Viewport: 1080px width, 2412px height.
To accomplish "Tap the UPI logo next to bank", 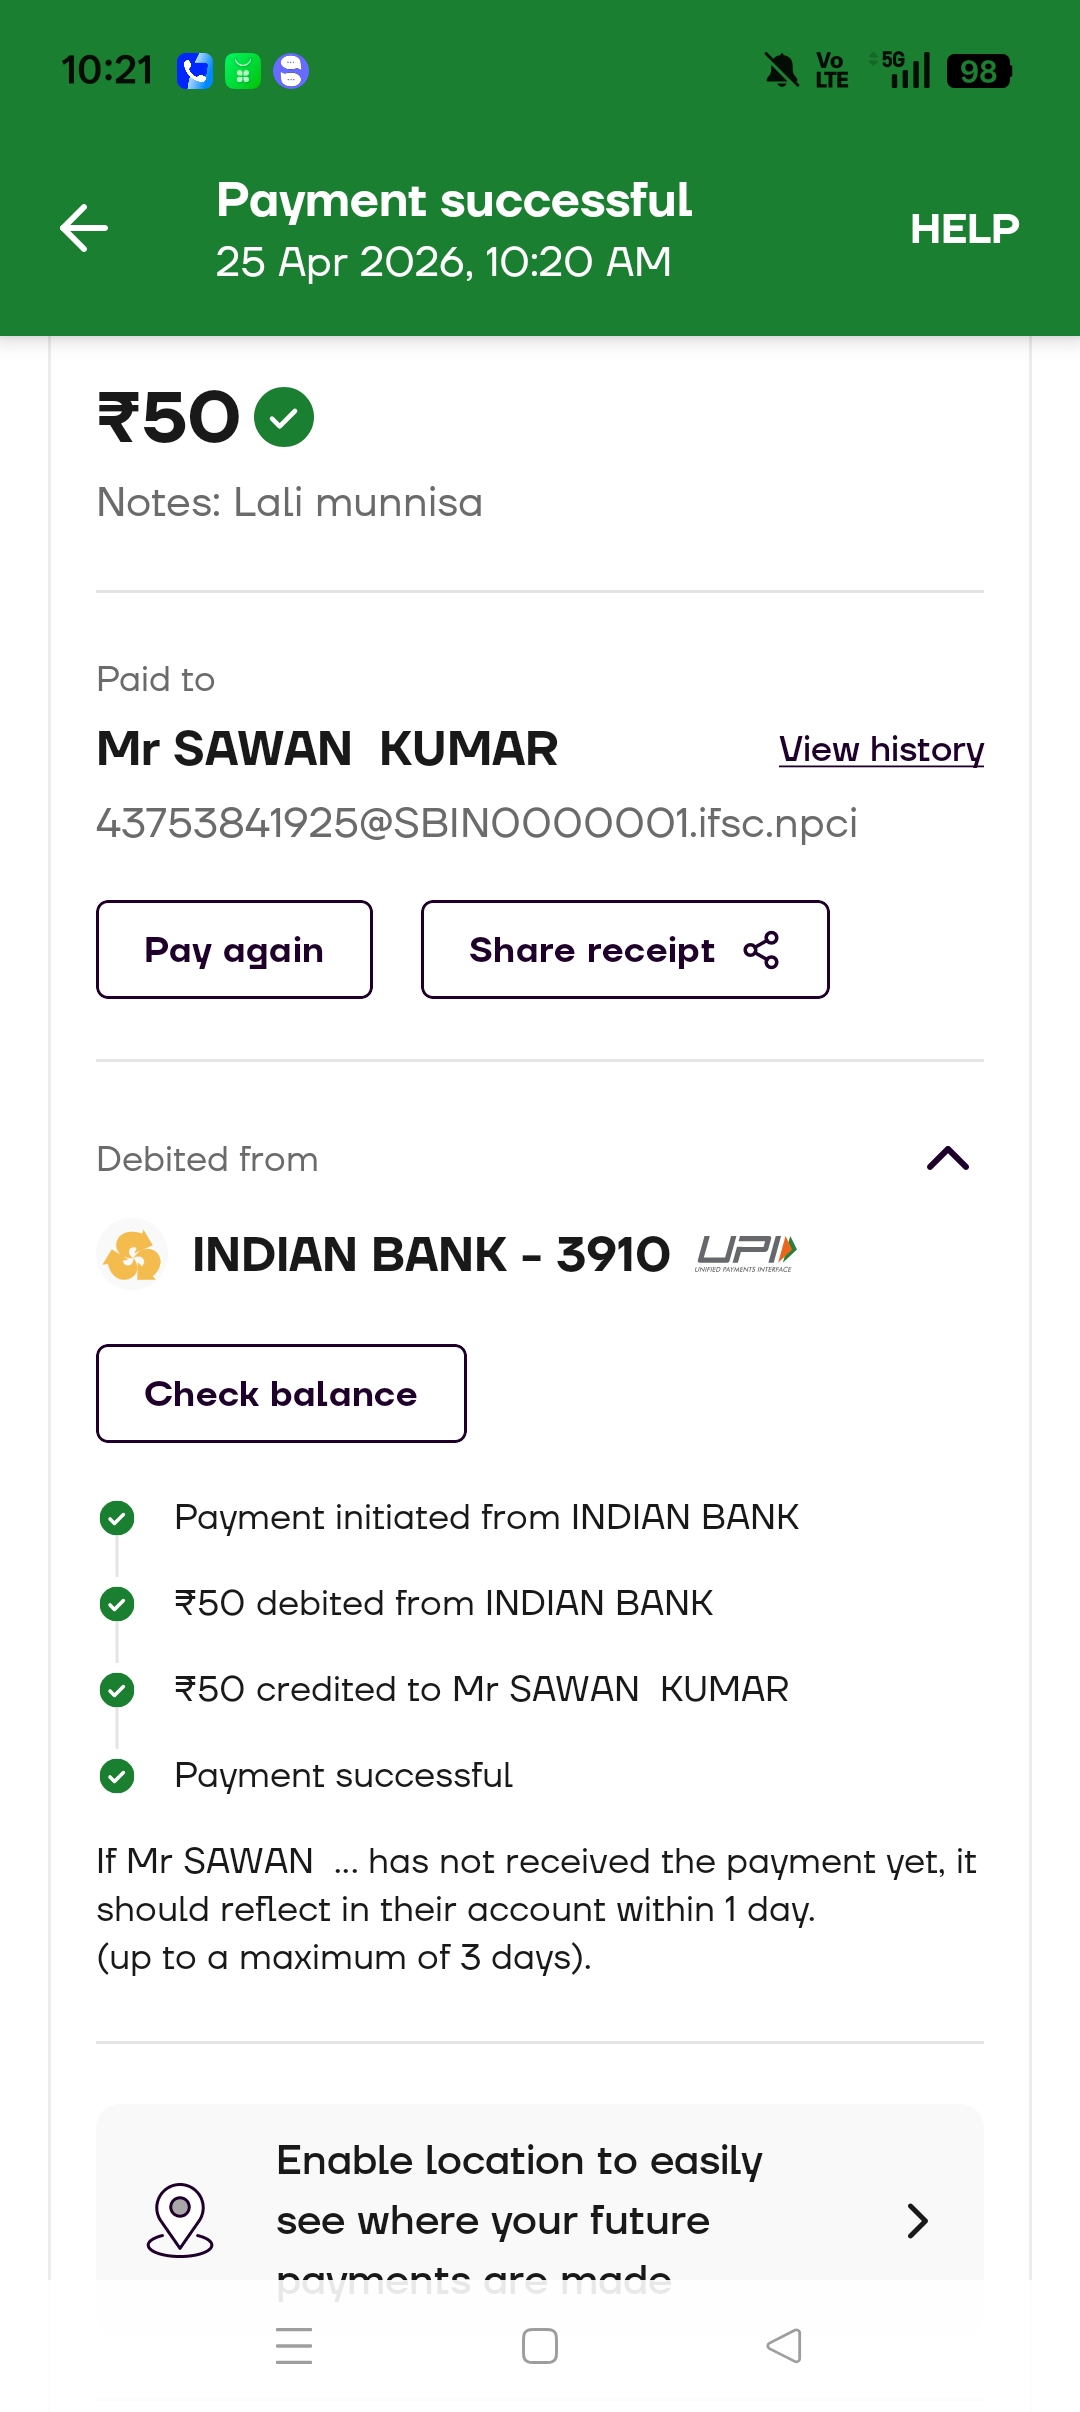I will [746, 1254].
